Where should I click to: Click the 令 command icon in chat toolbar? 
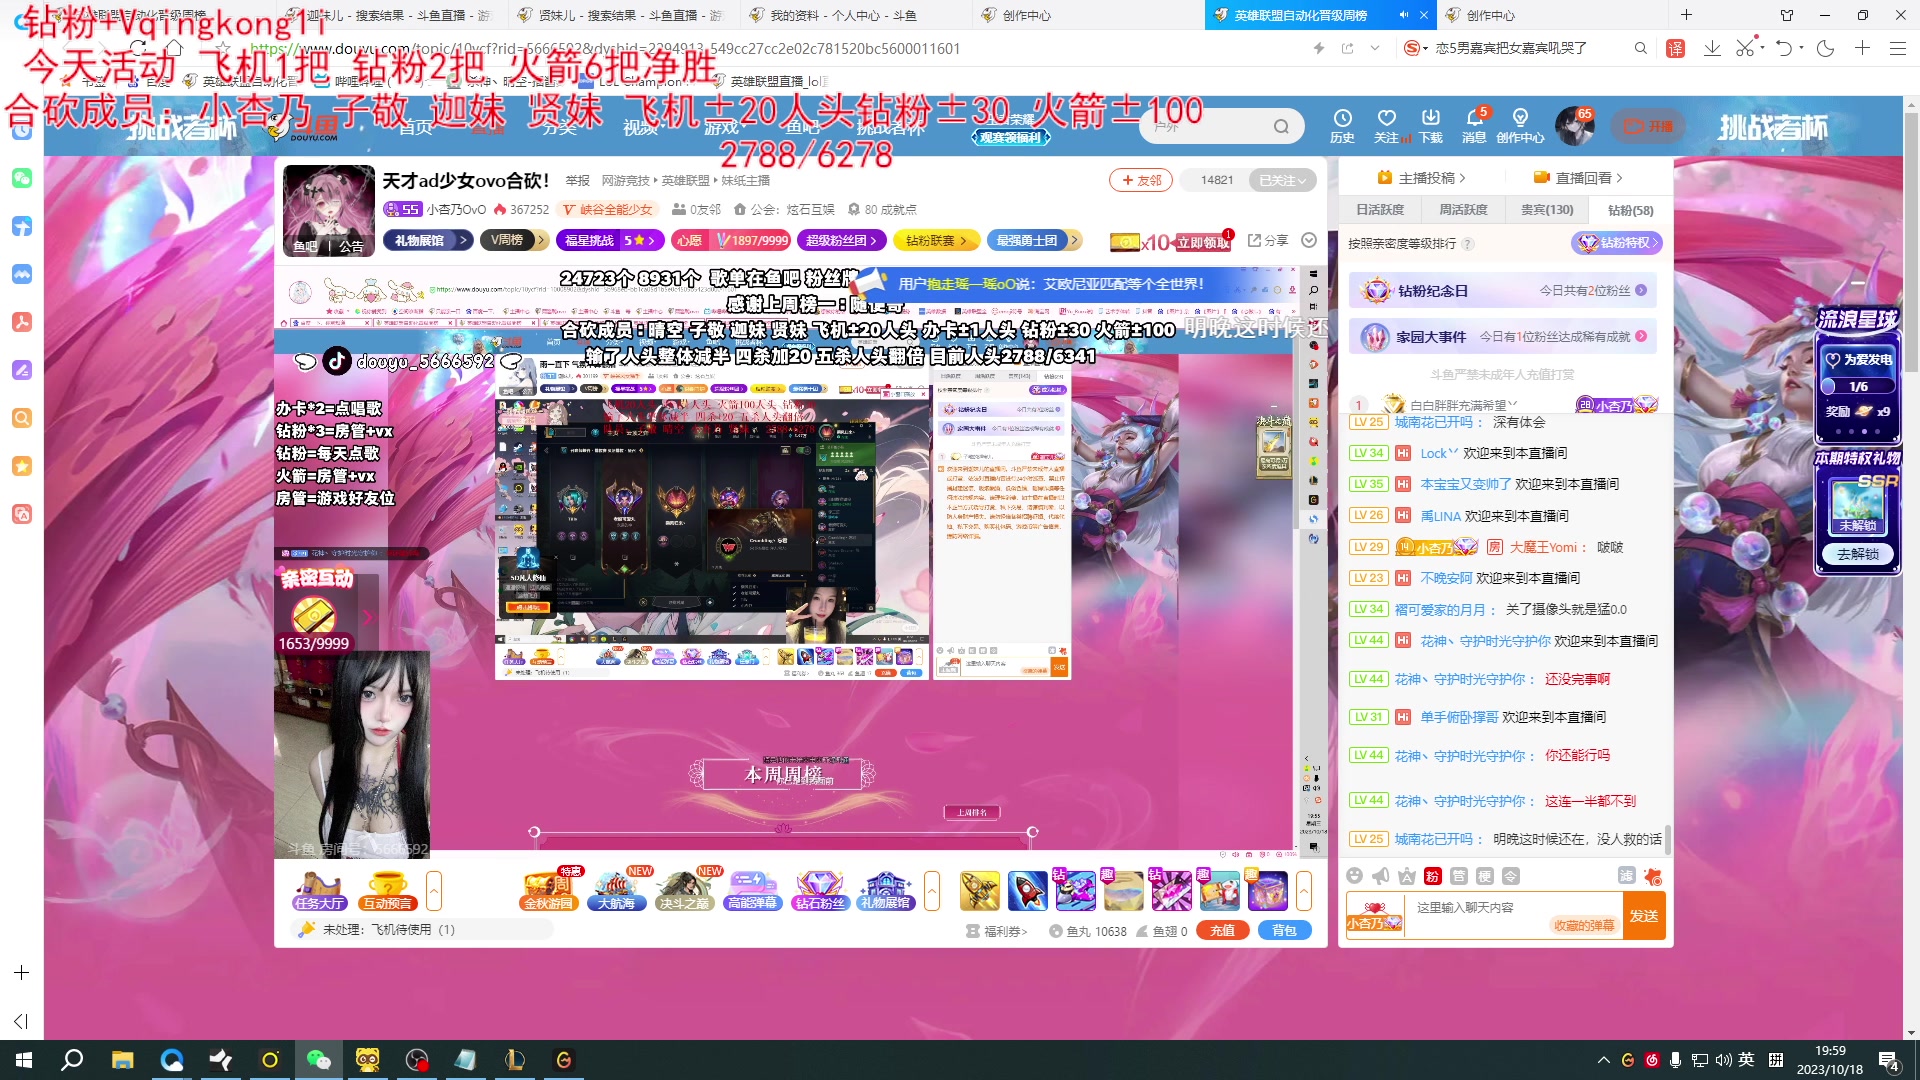coord(1511,876)
